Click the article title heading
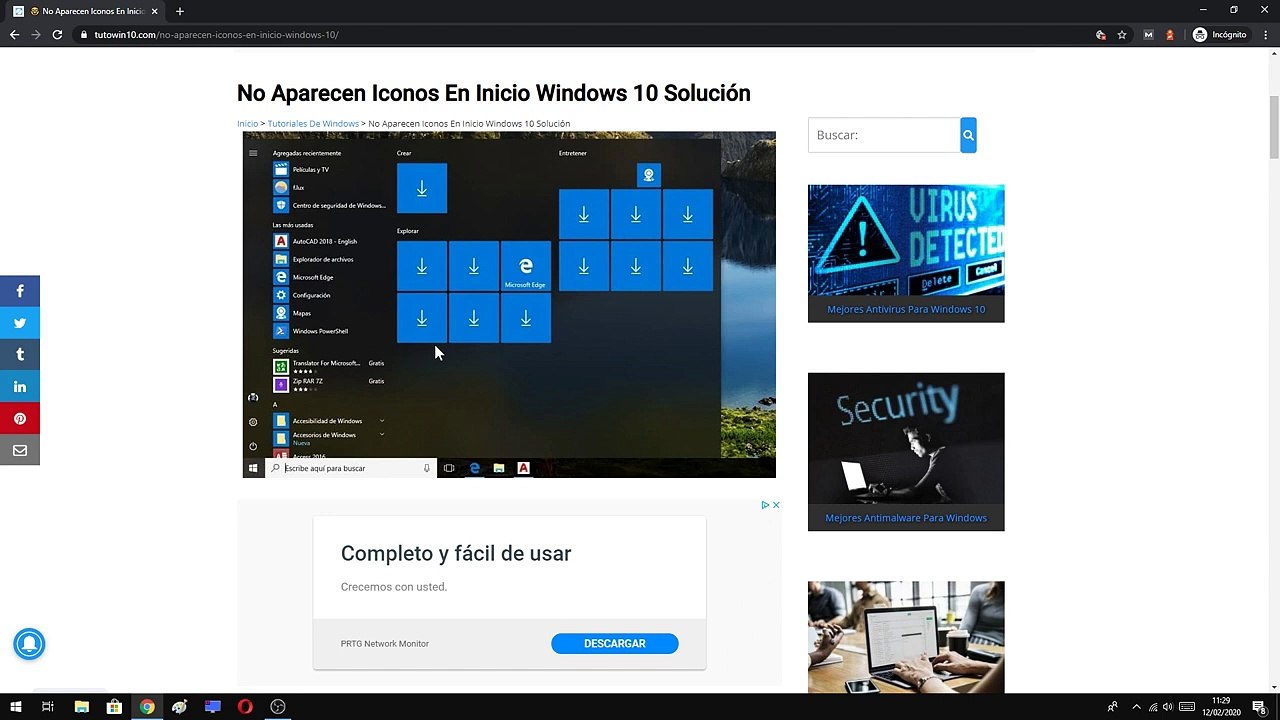The image size is (1280, 720). pos(494,93)
